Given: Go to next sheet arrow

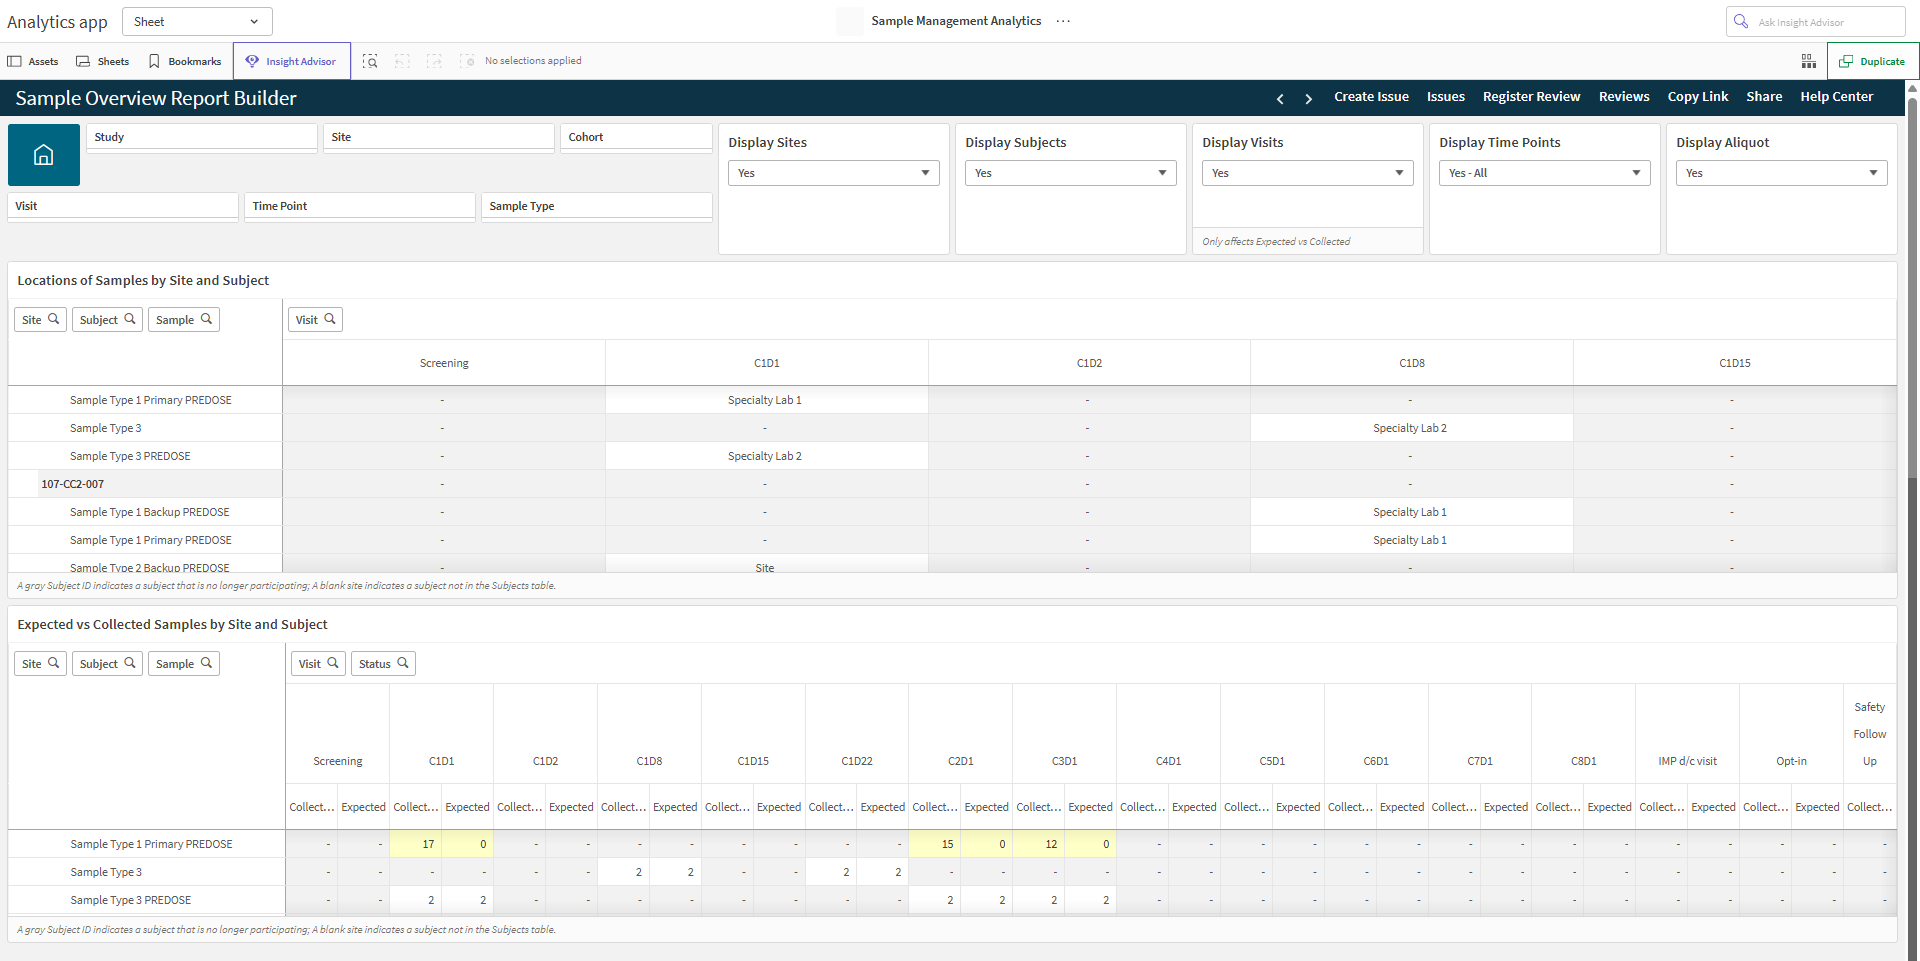Looking at the screenshot, I should click(x=1308, y=98).
